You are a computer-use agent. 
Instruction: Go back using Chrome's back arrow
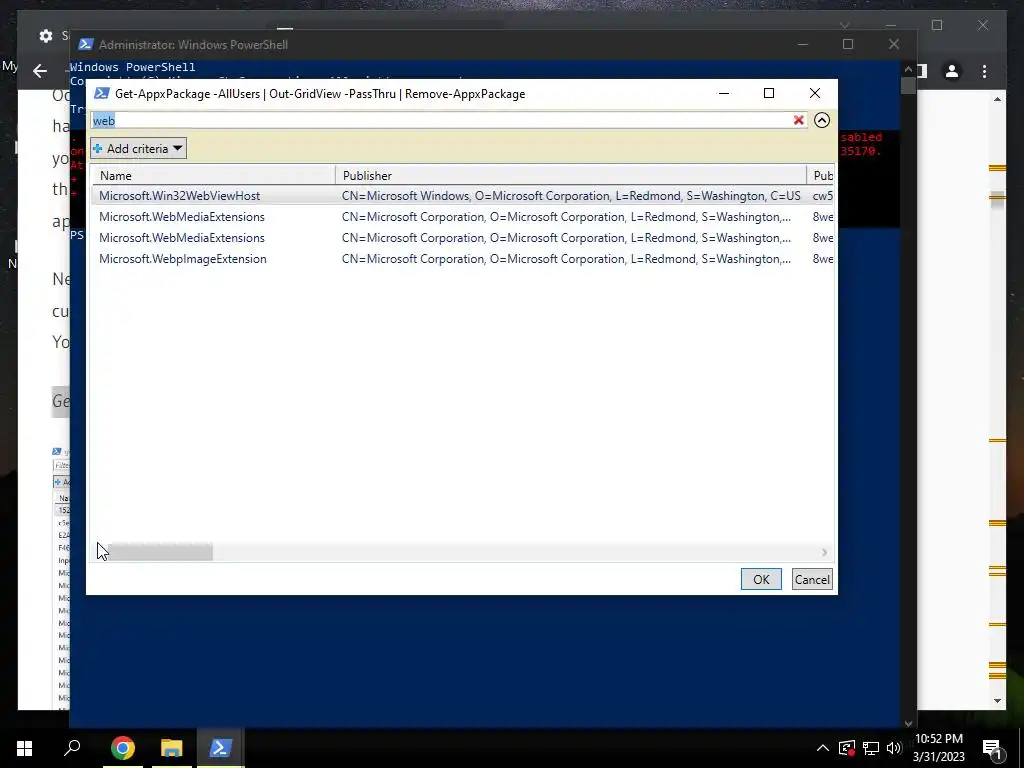coord(40,71)
